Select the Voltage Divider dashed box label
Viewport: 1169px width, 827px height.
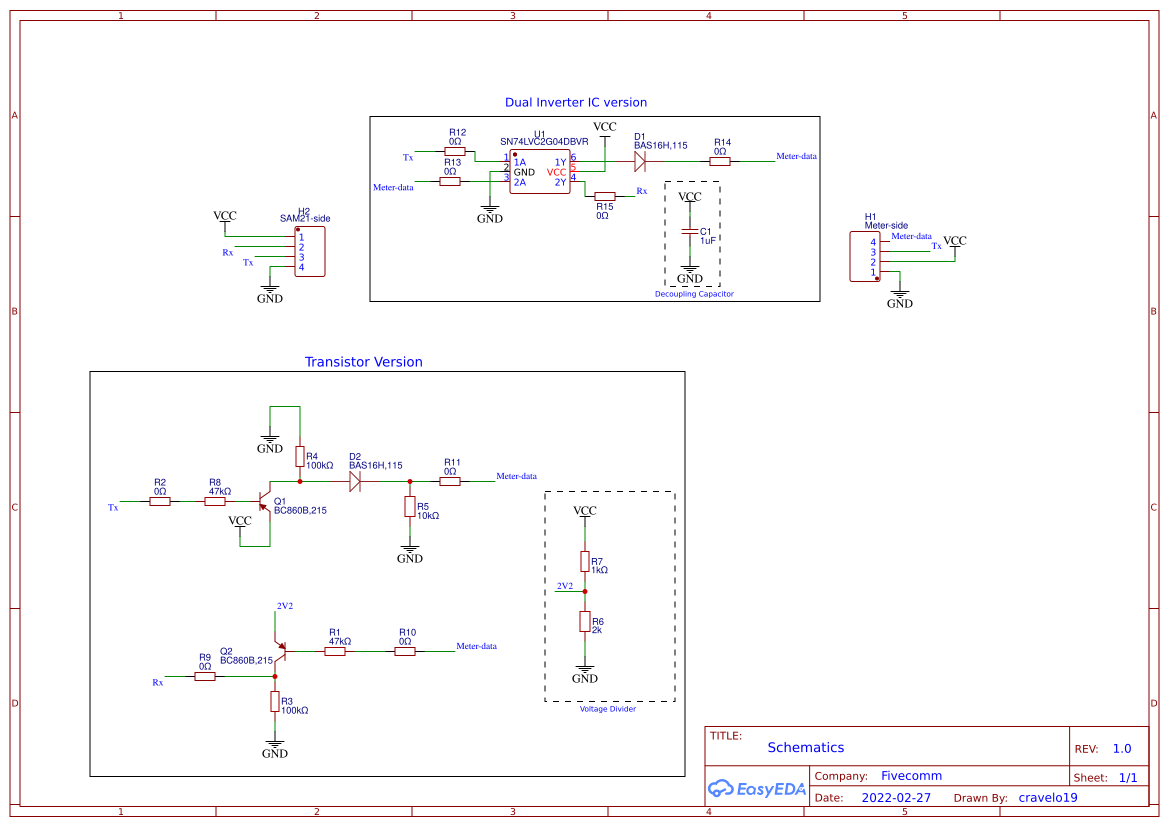tap(609, 710)
